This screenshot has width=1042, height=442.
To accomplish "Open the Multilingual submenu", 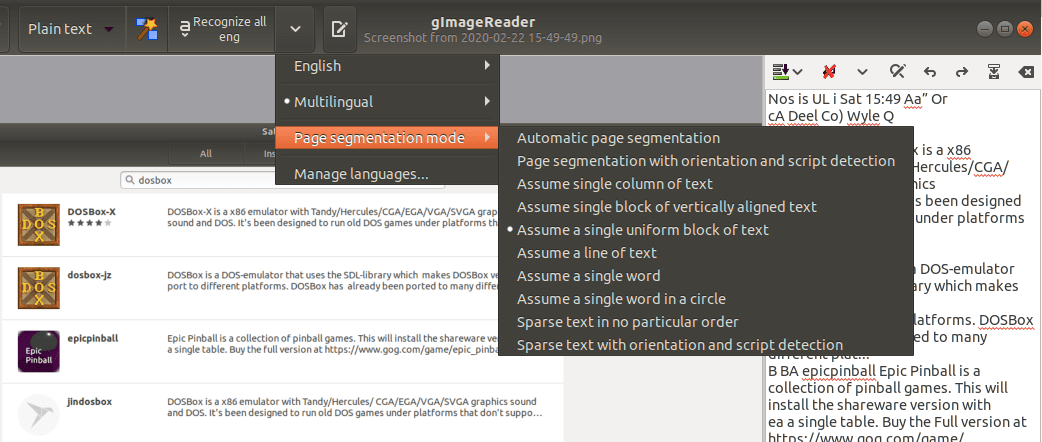I will 387,102.
